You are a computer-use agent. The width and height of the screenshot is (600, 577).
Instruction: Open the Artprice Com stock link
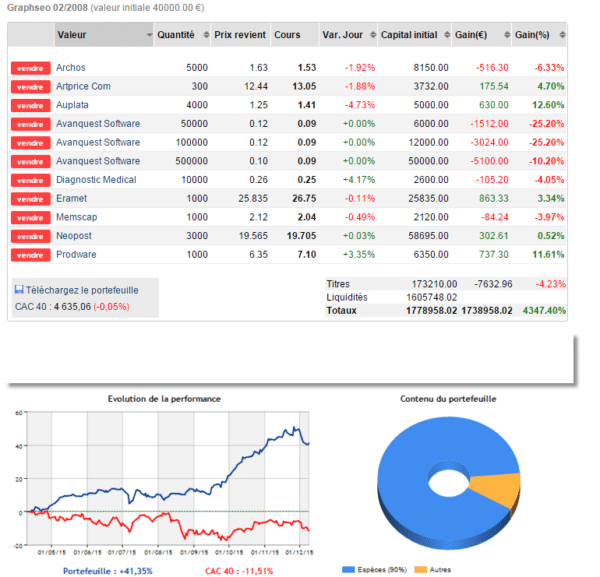tap(83, 86)
